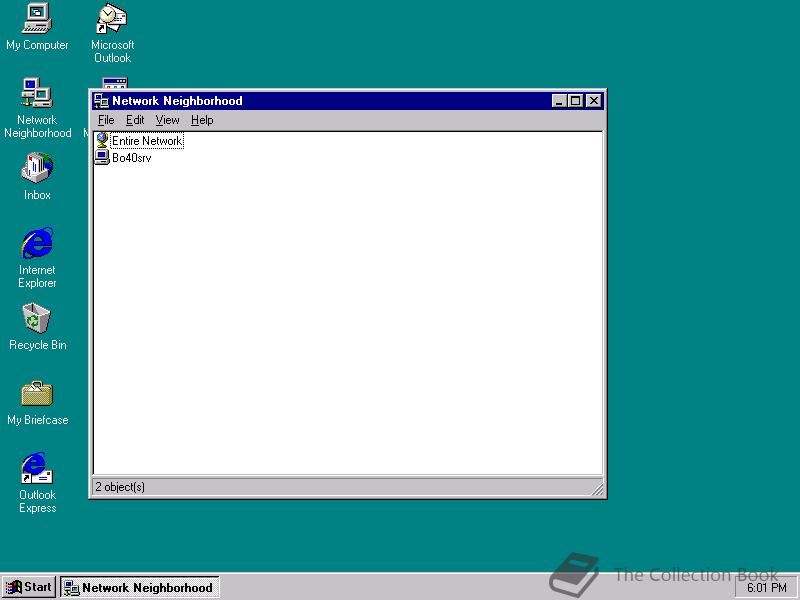Click the Network Neighborhood taskbar button

(140, 587)
